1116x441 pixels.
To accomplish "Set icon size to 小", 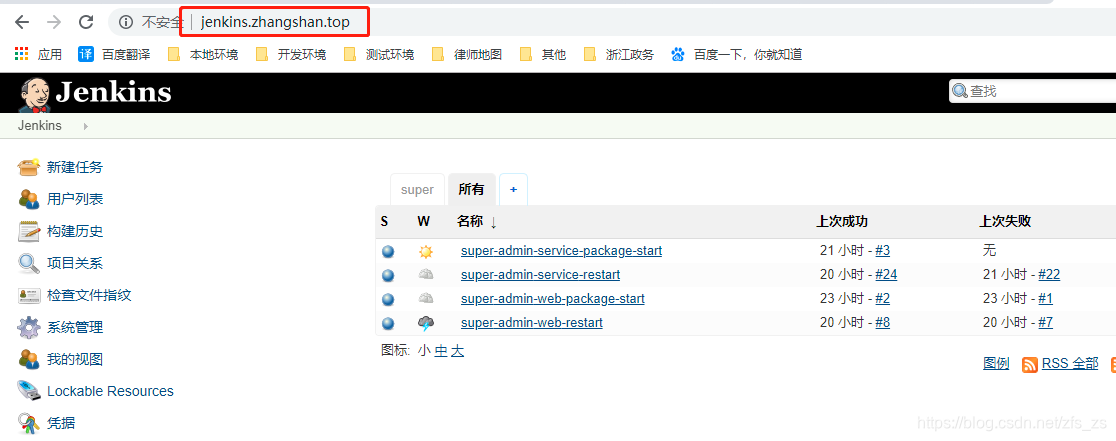I will (x=424, y=351).
